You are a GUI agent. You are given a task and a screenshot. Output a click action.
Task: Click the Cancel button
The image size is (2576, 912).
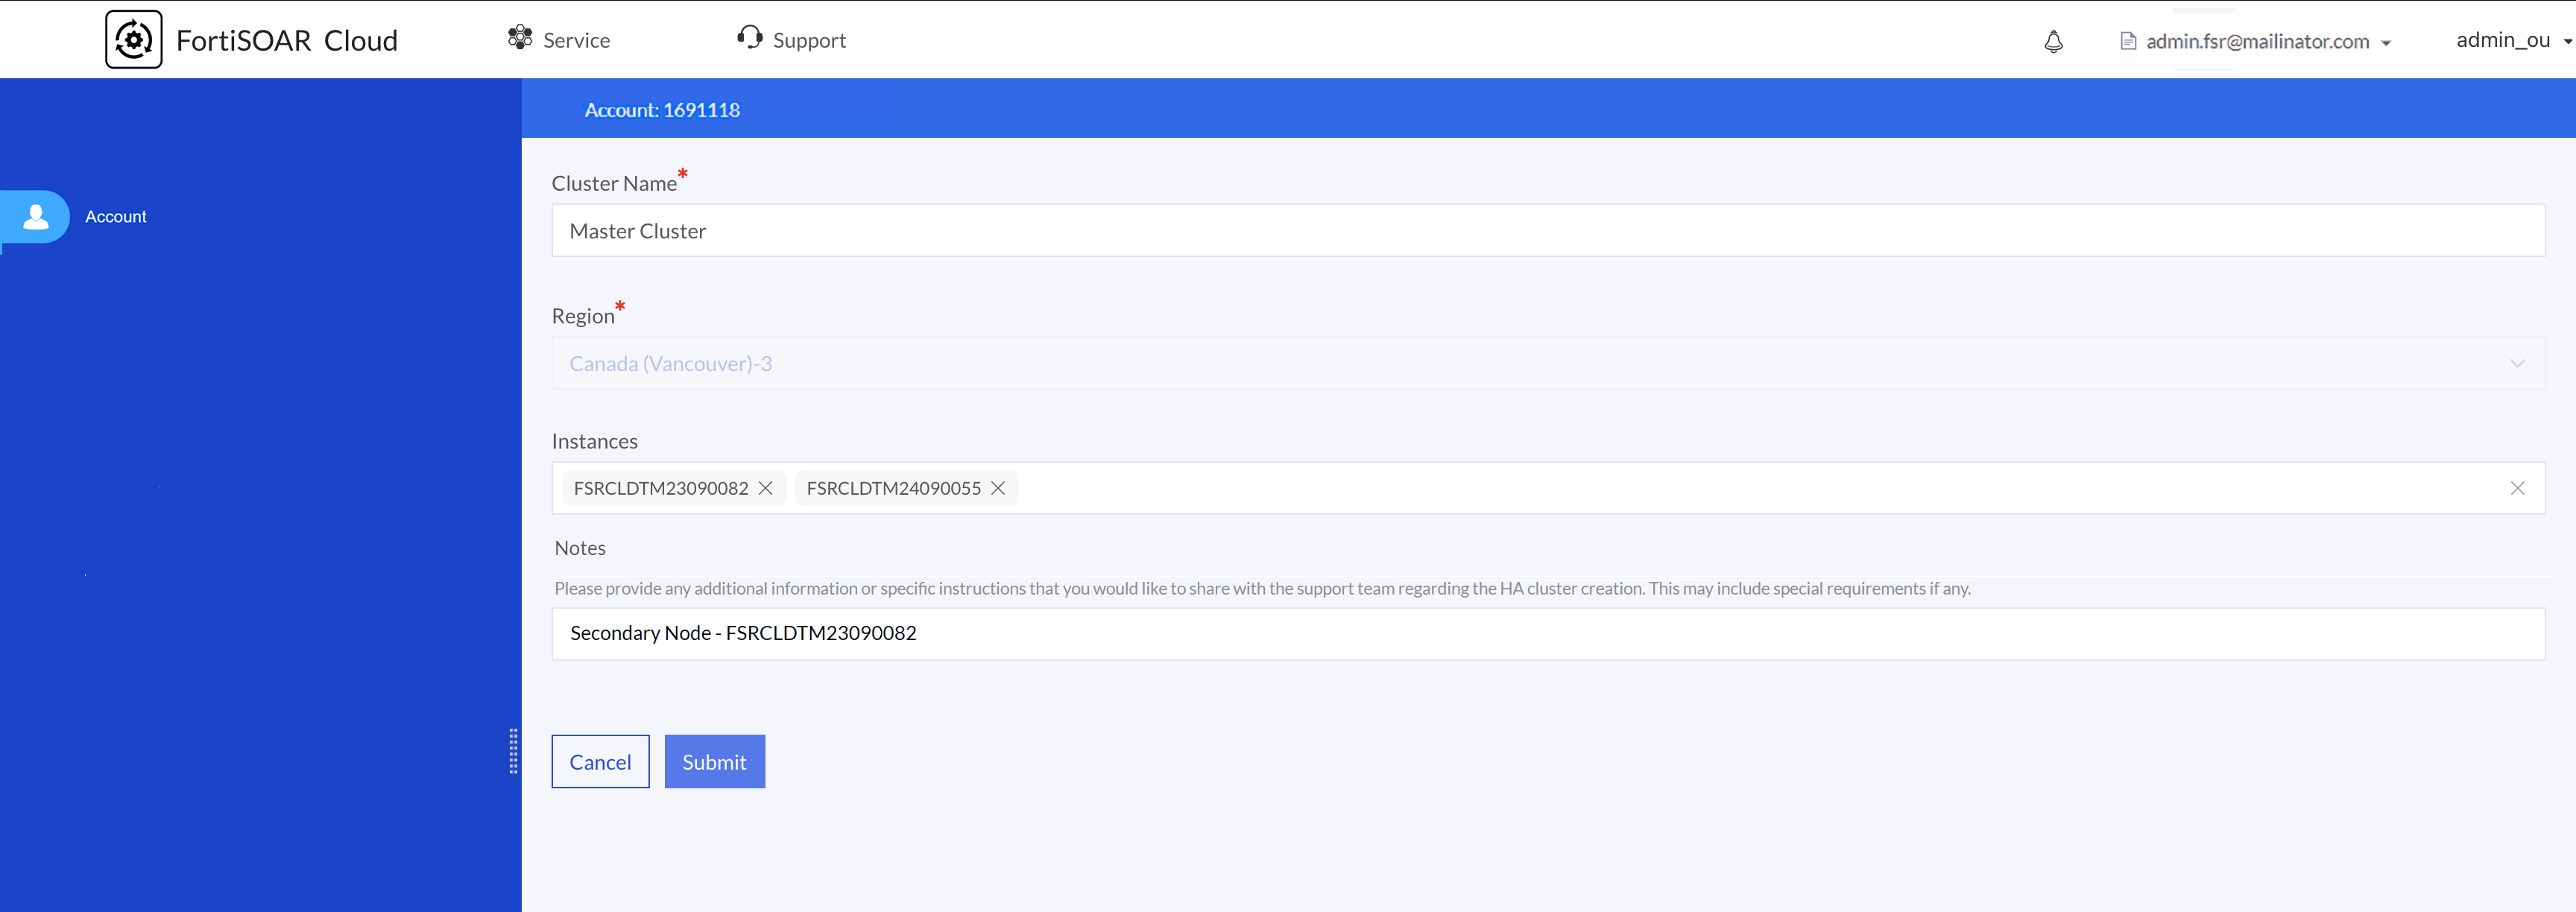[600, 762]
